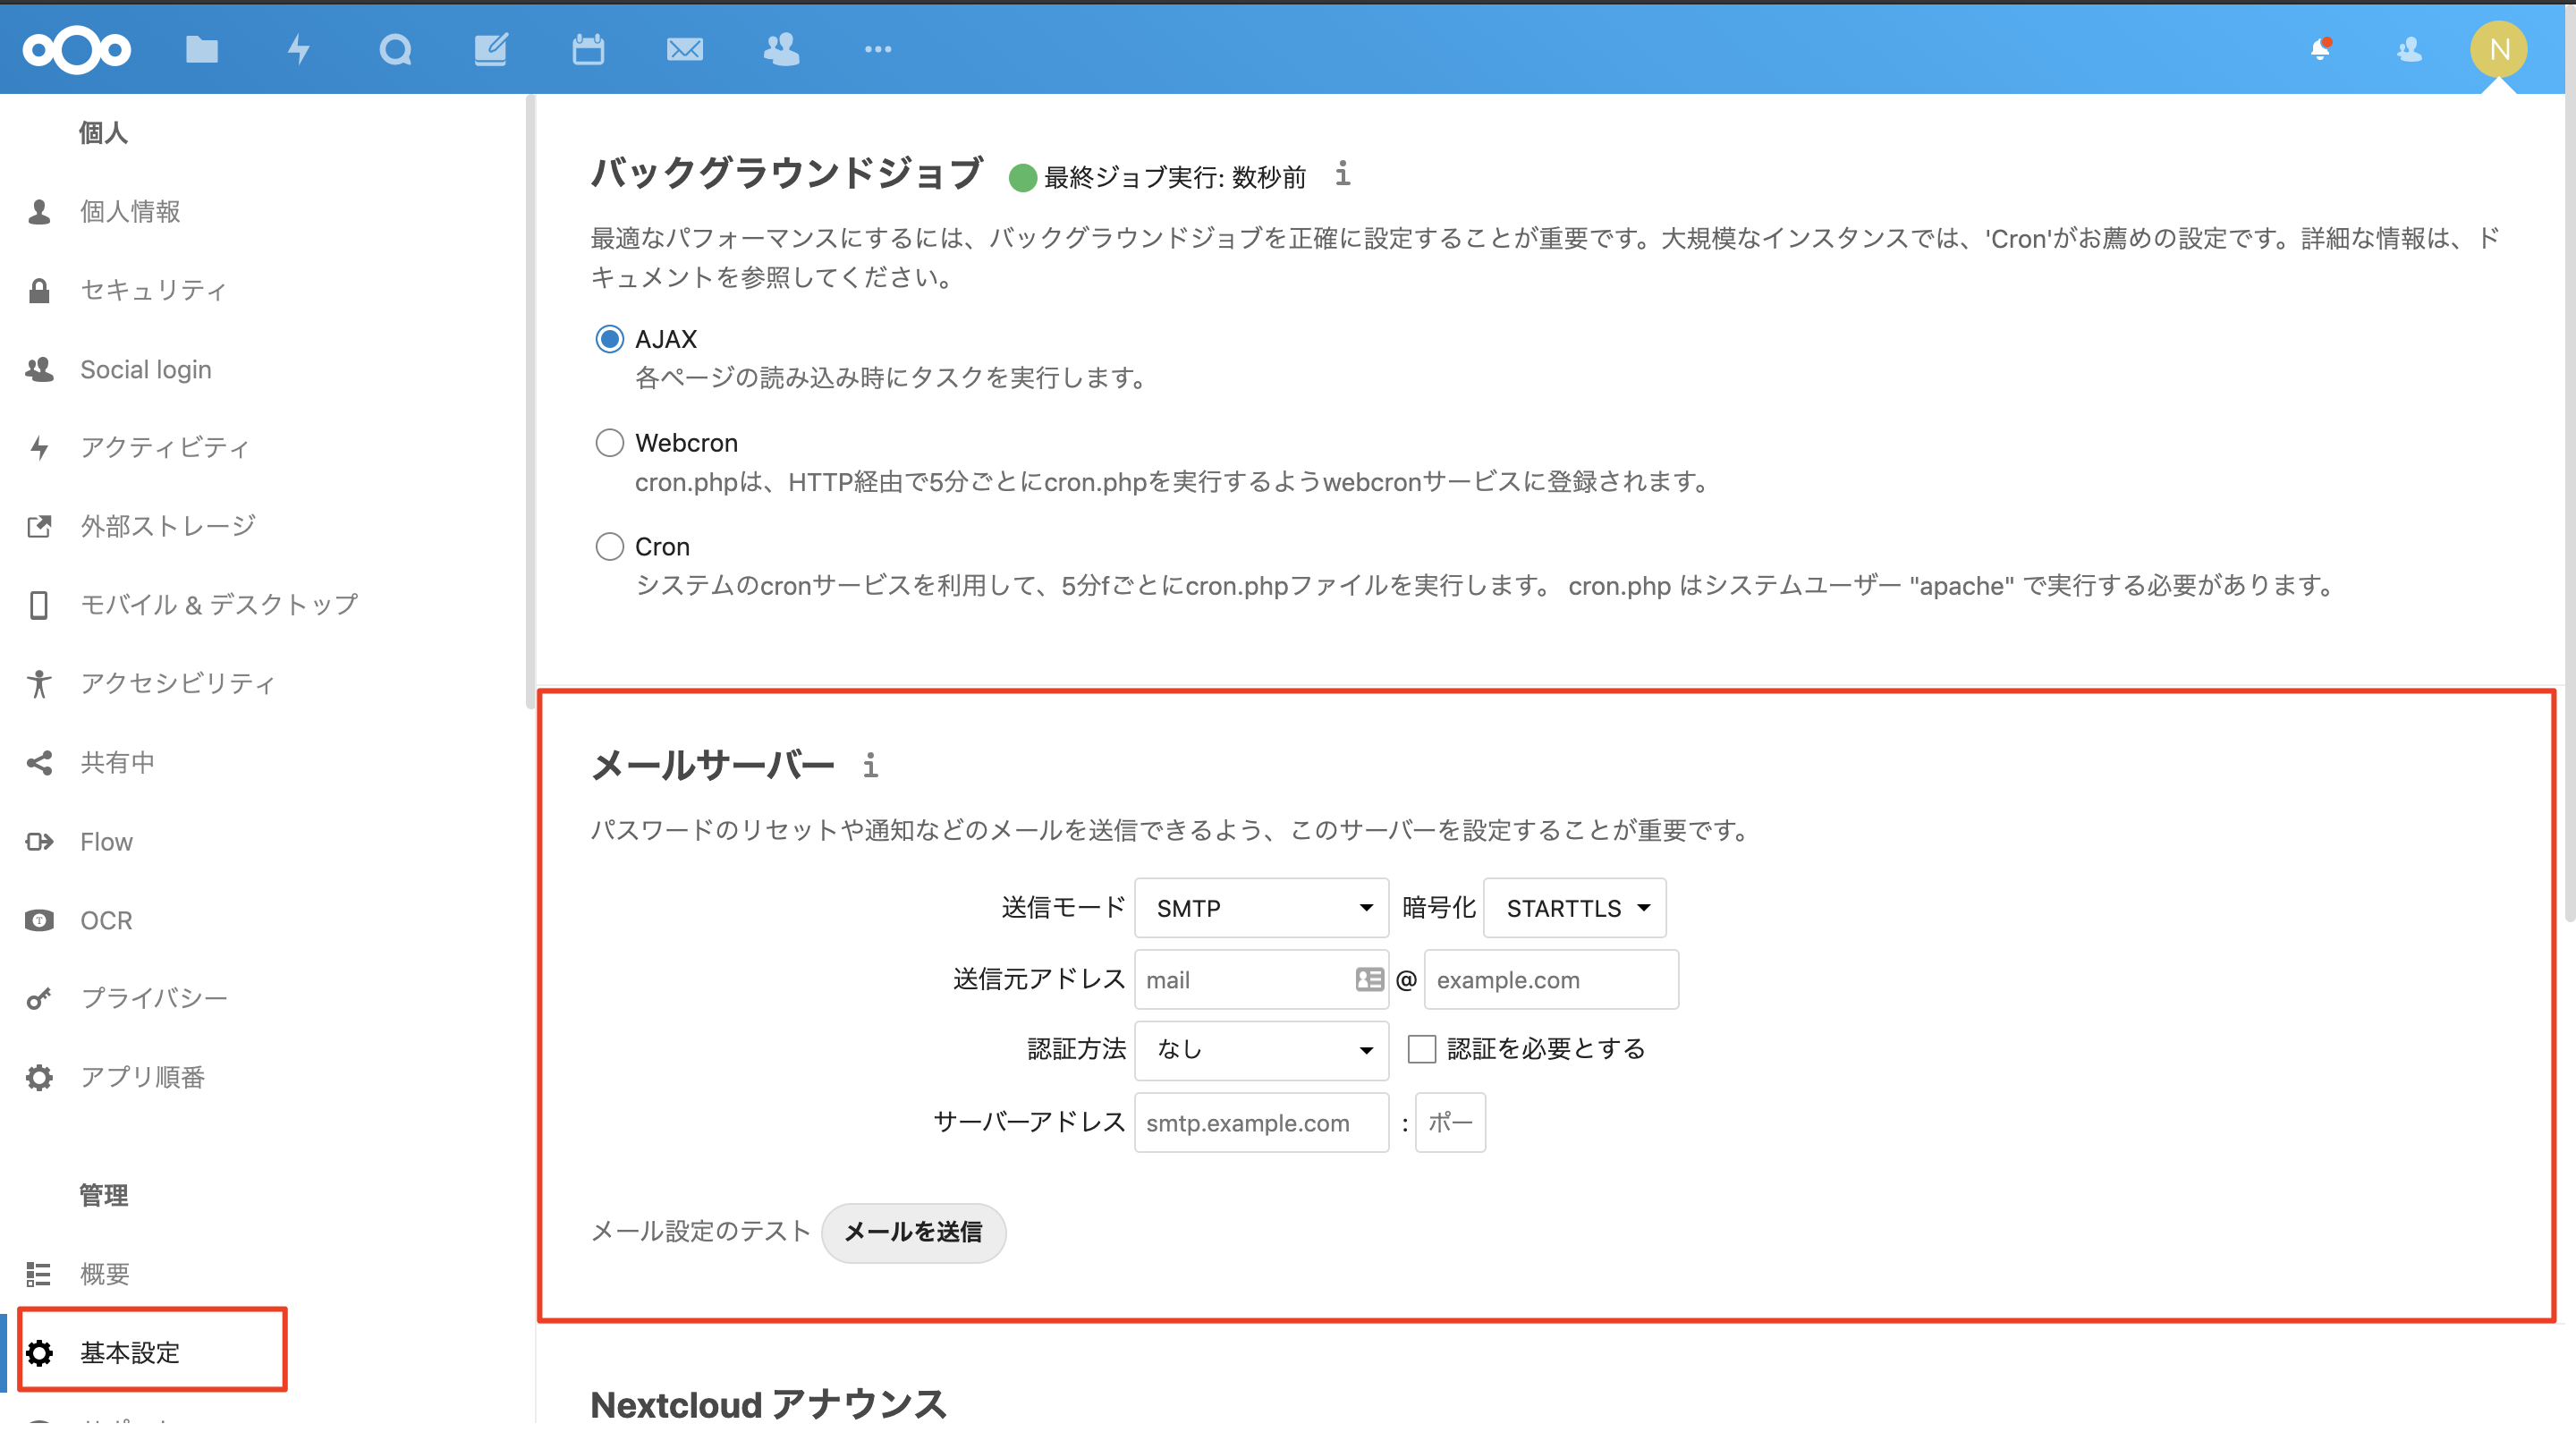2576x1432 pixels.
Task: Expand the 認証方法 dropdown
Action: coord(1261,1050)
